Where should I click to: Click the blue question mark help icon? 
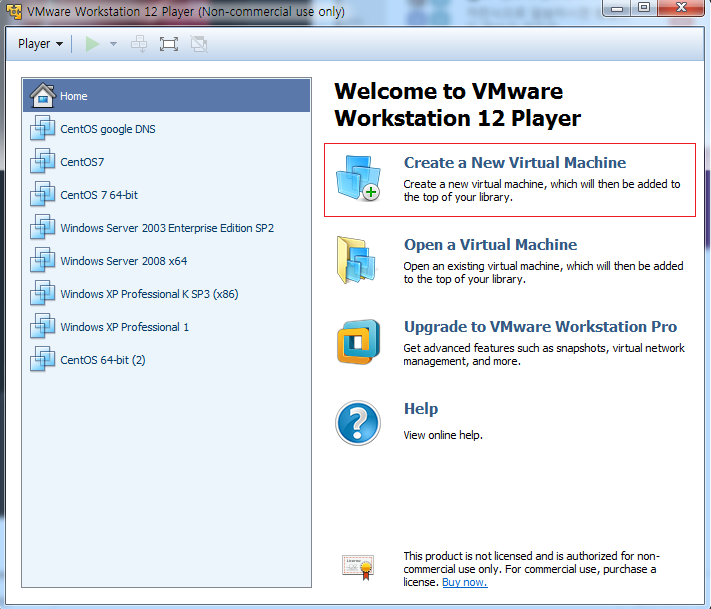358,423
